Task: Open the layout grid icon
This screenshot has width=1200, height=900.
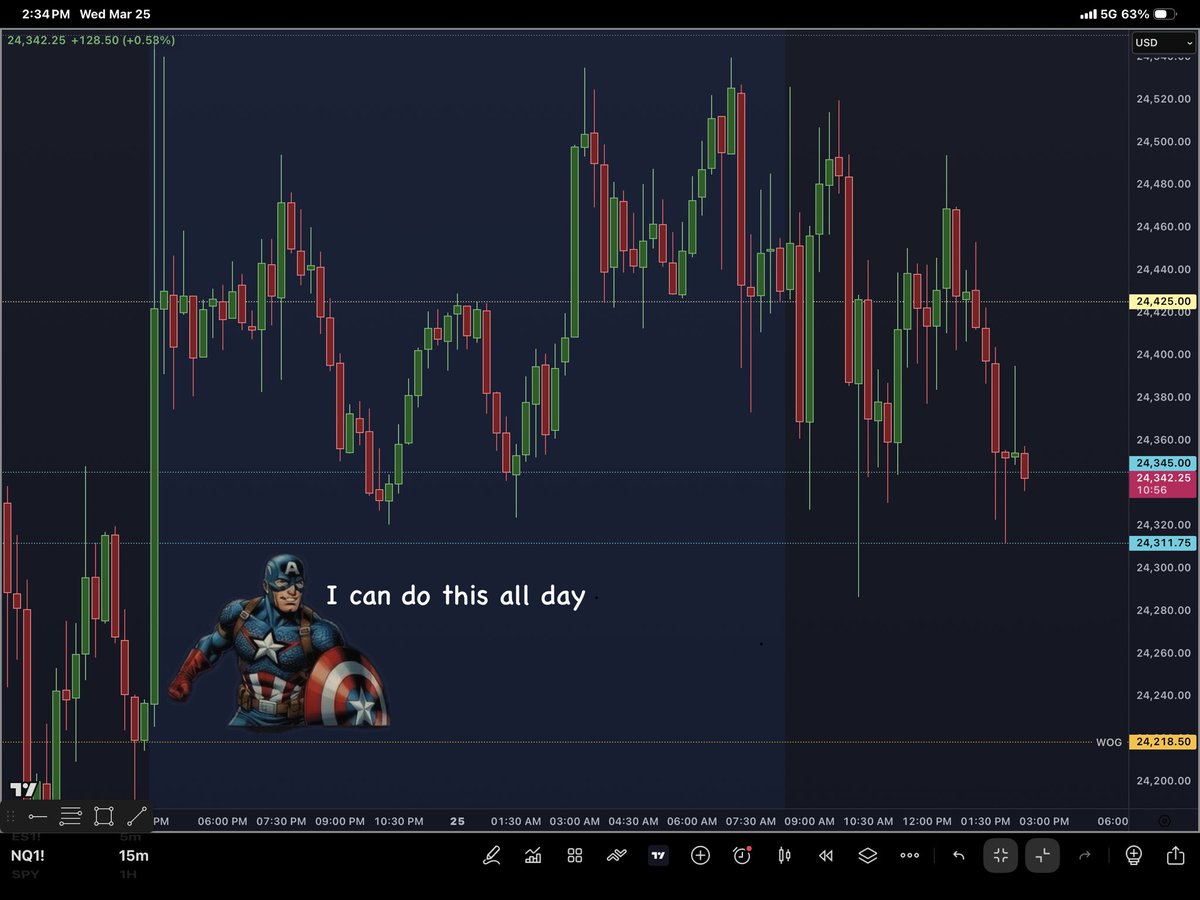Action: tap(575, 855)
